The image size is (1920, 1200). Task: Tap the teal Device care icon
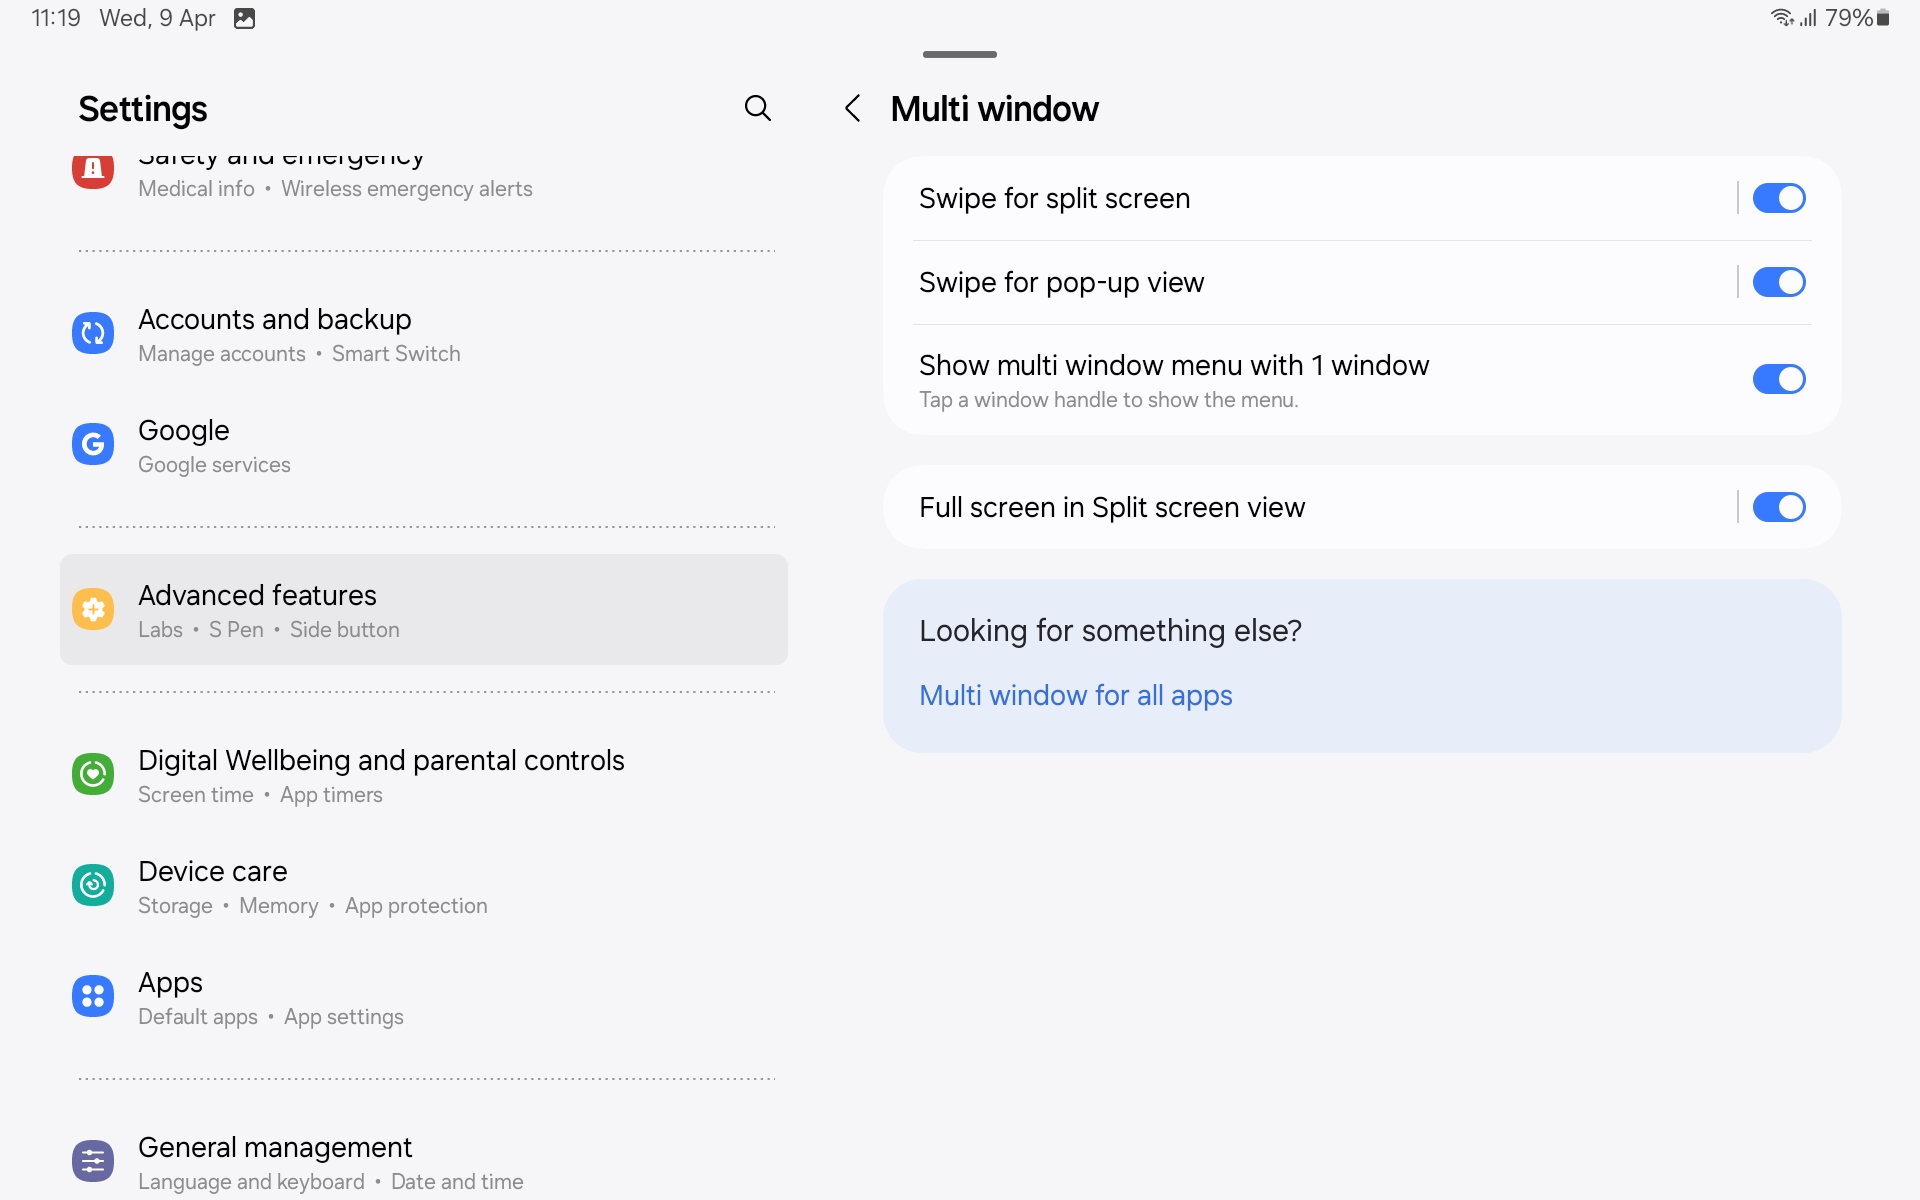pos(93,885)
